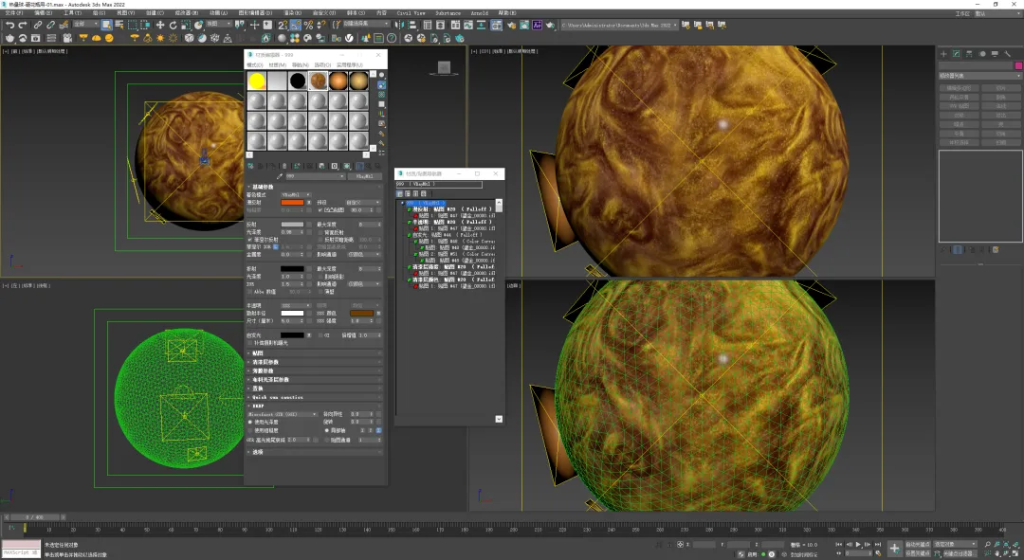
Task: Click the play animation button
Action: tap(858, 544)
